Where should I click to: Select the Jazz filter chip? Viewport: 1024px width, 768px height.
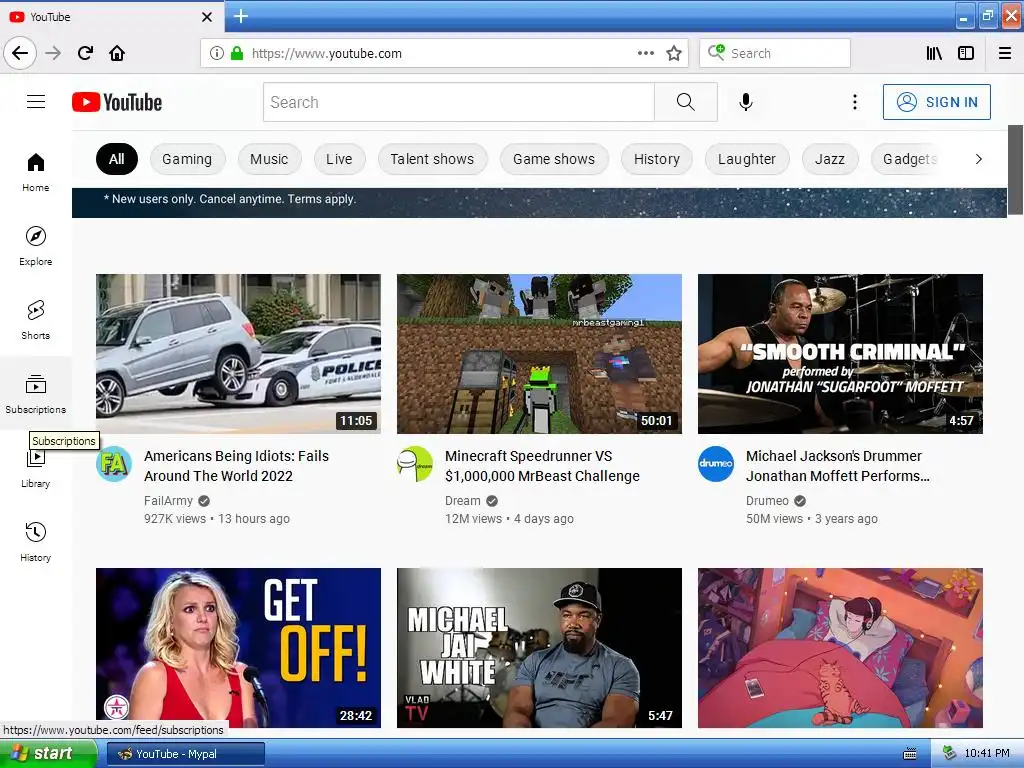click(x=829, y=159)
